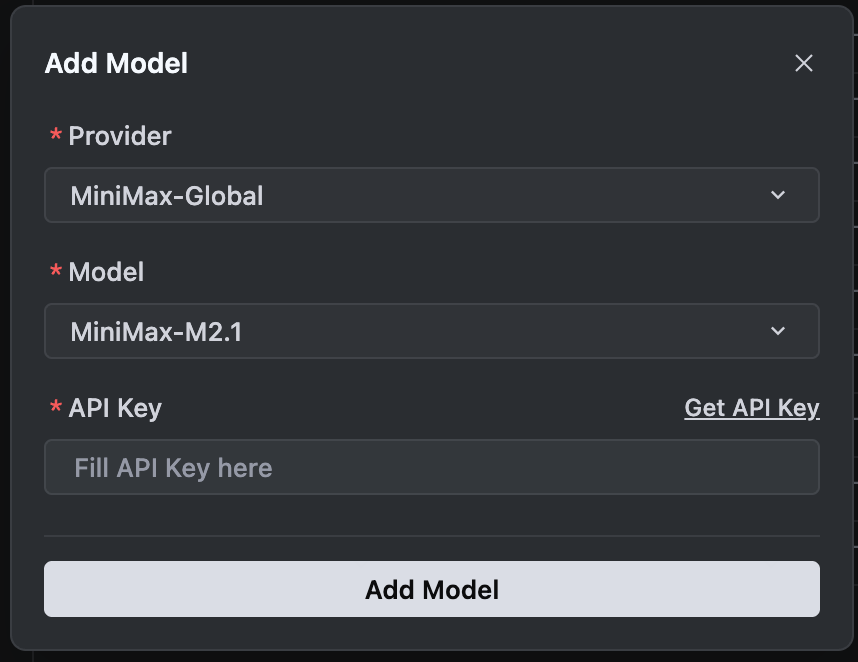Expand the Provider dropdown chevron
The image size is (858, 662).
(778, 195)
